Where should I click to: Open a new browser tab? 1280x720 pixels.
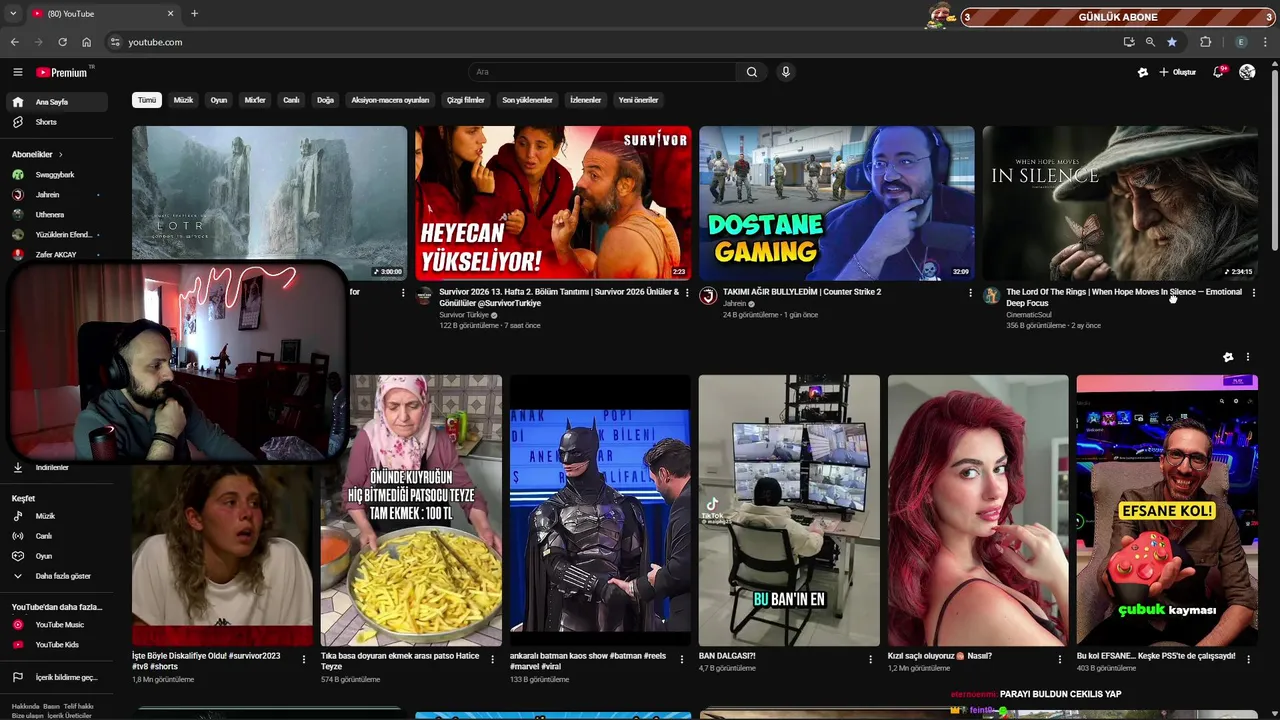click(194, 13)
